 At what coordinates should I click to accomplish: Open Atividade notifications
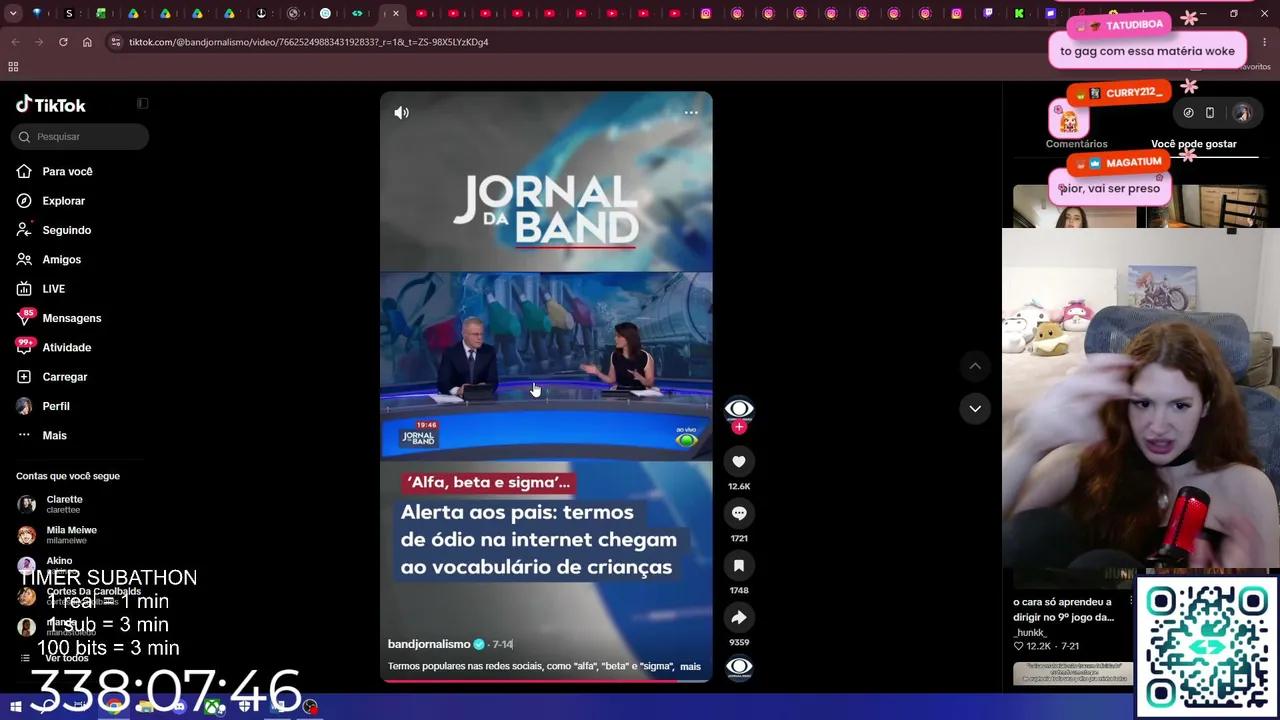click(x=66, y=347)
